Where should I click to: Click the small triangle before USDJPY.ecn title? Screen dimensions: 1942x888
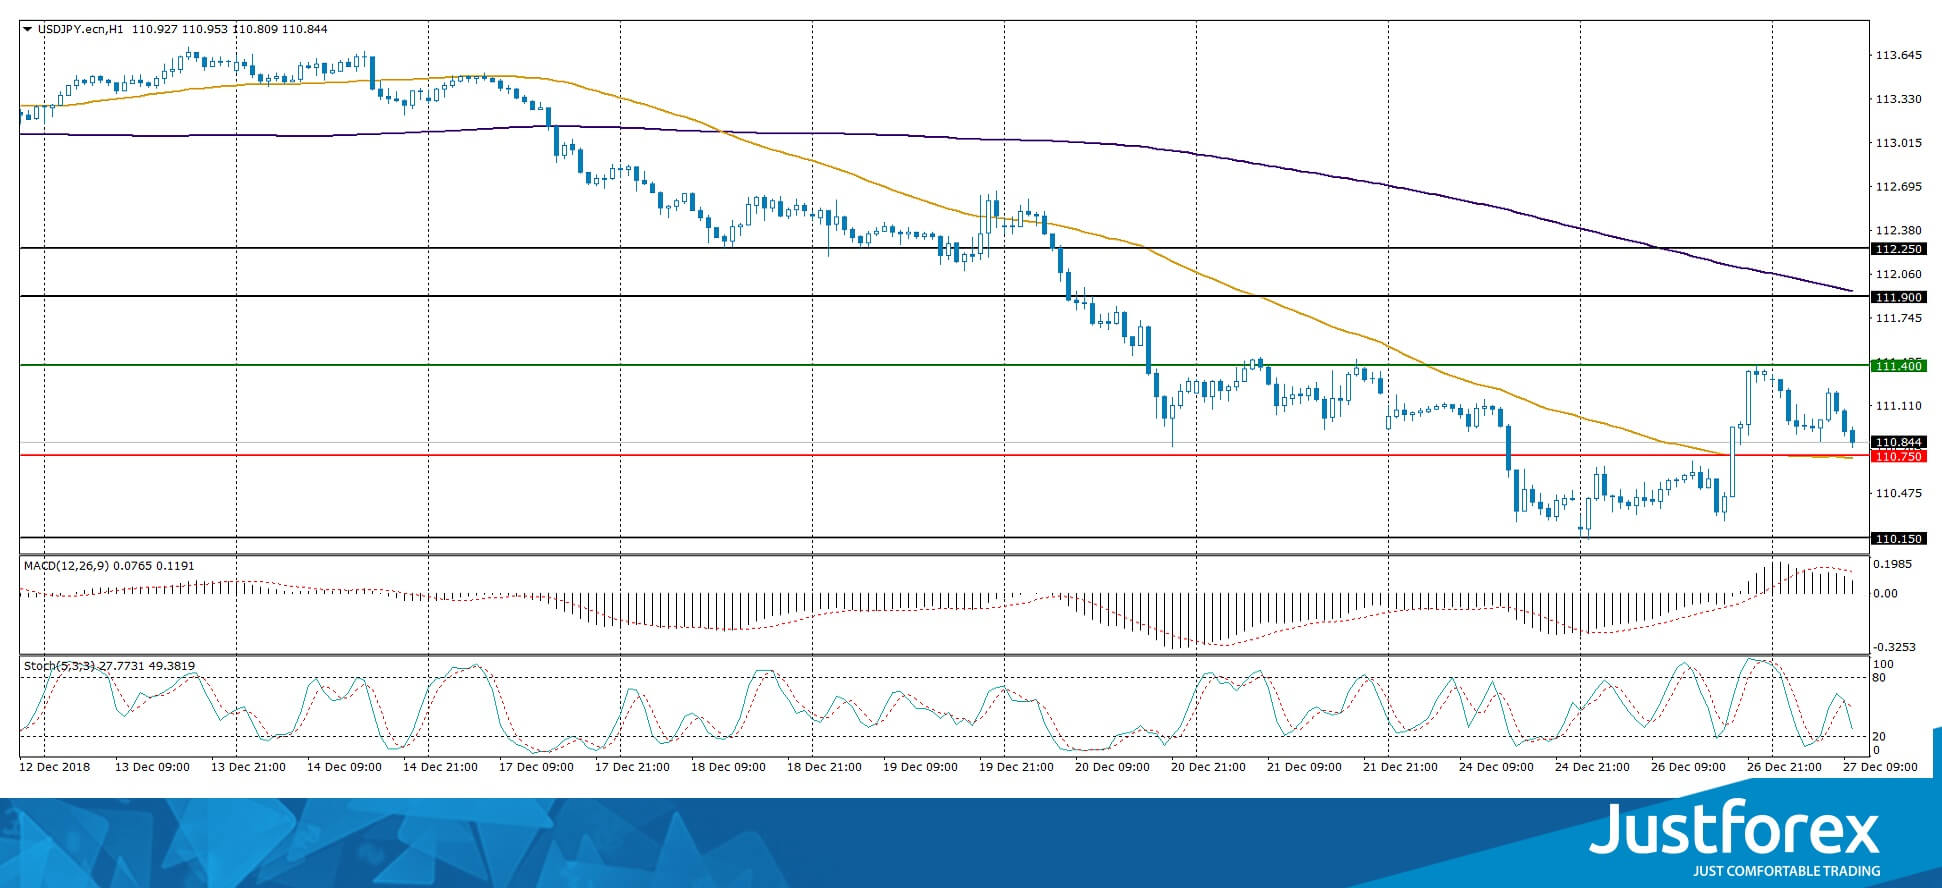point(28,29)
